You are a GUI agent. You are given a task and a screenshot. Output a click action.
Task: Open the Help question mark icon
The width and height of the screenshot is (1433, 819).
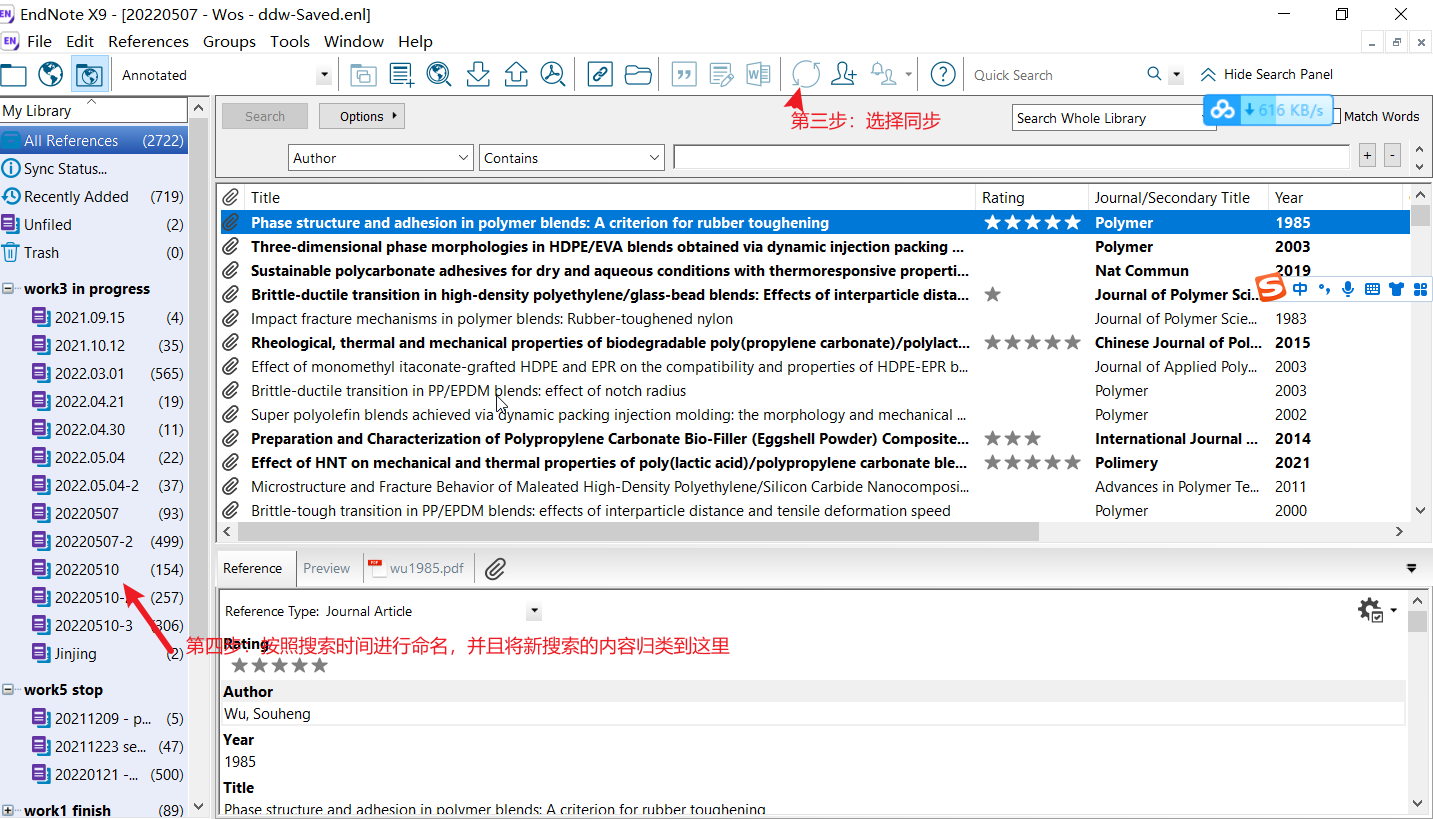coord(942,74)
